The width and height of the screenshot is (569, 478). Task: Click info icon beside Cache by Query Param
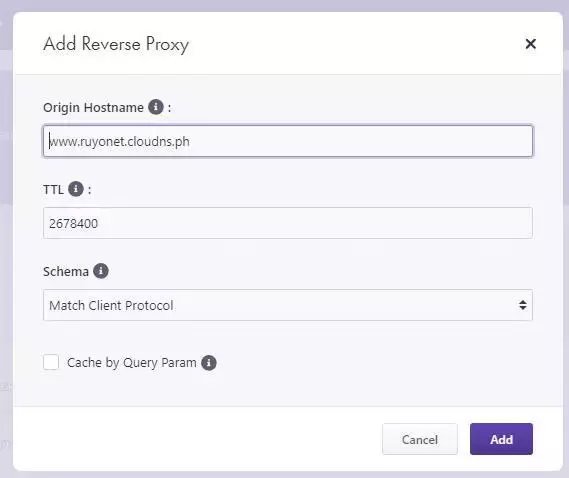pyautogui.click(x=209, y=363)
